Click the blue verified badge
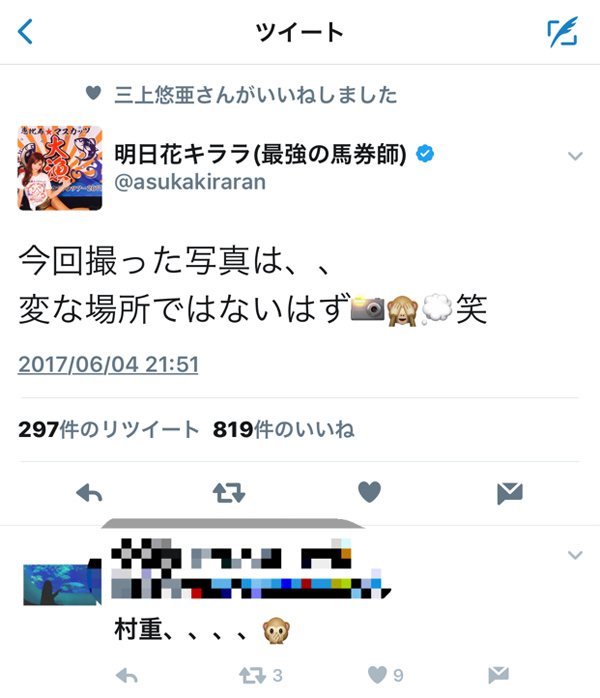This screenshot has height=698, width=600. click(x=425, y=154)
